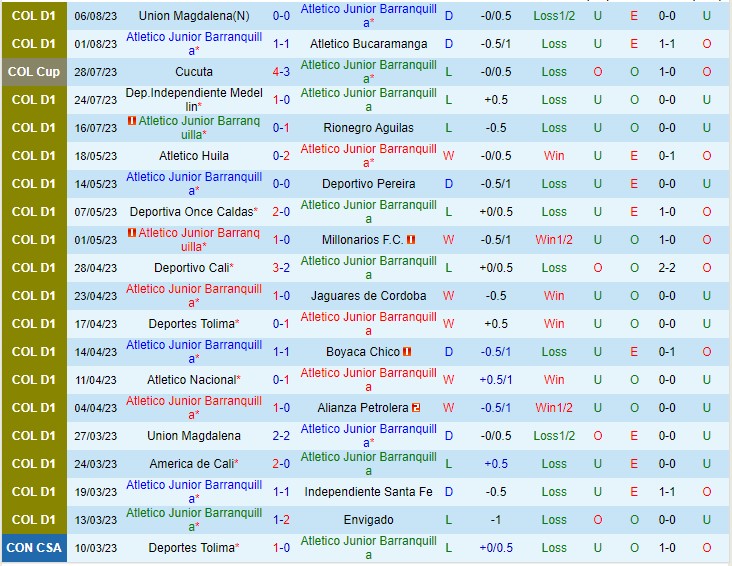Open the 3-2 score on 28/04/23
Viewport: 732px width, 566px height.
pos(281,268)
